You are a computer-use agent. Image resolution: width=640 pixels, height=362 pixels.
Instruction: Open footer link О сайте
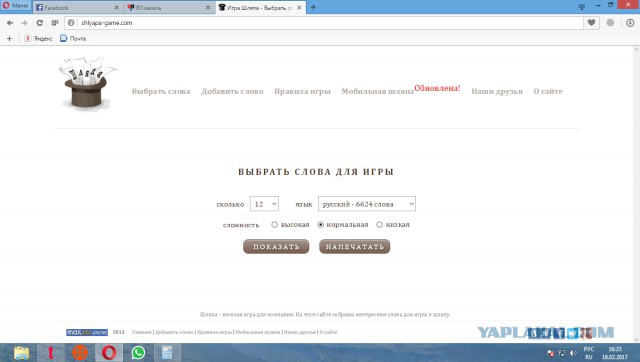pos(329,332)
